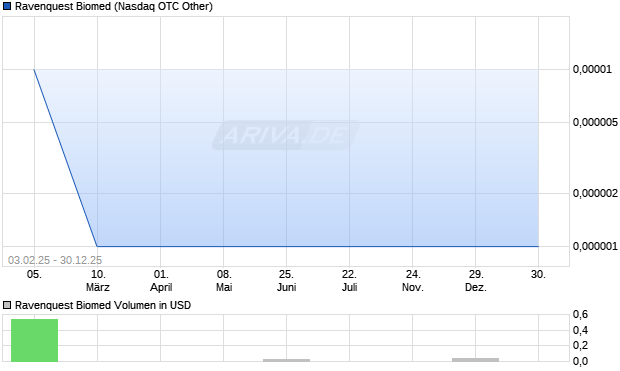Click the volume axis label 0,2

(x=580, y=346)
